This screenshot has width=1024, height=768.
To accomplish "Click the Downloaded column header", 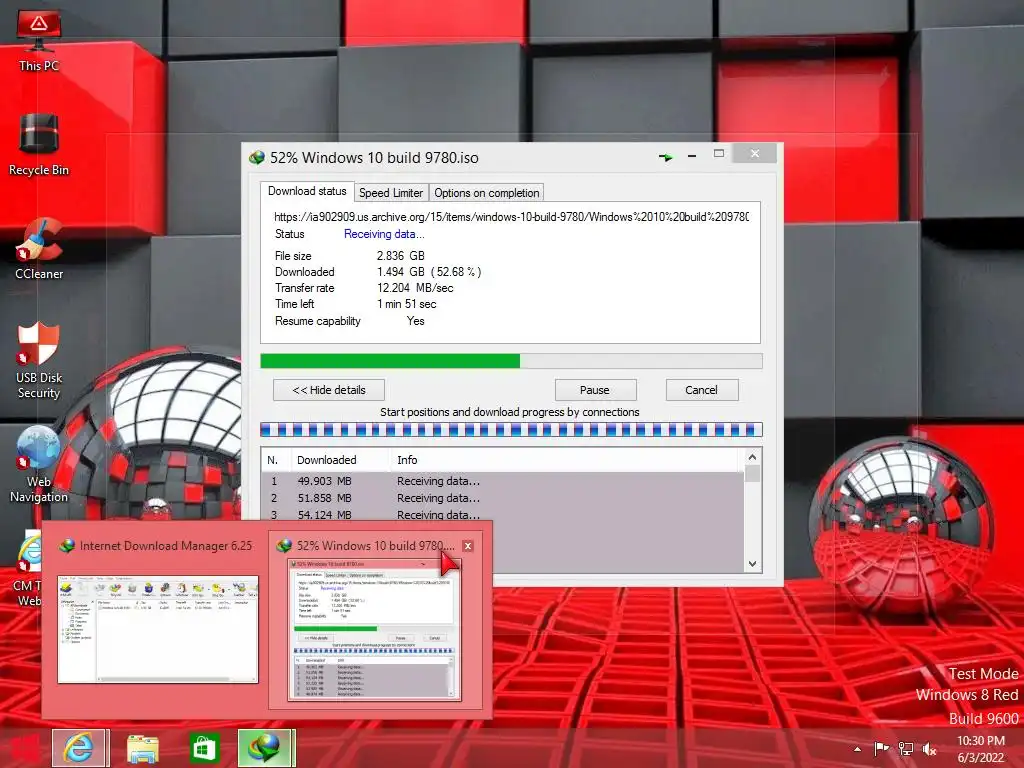I will point(340,460).
